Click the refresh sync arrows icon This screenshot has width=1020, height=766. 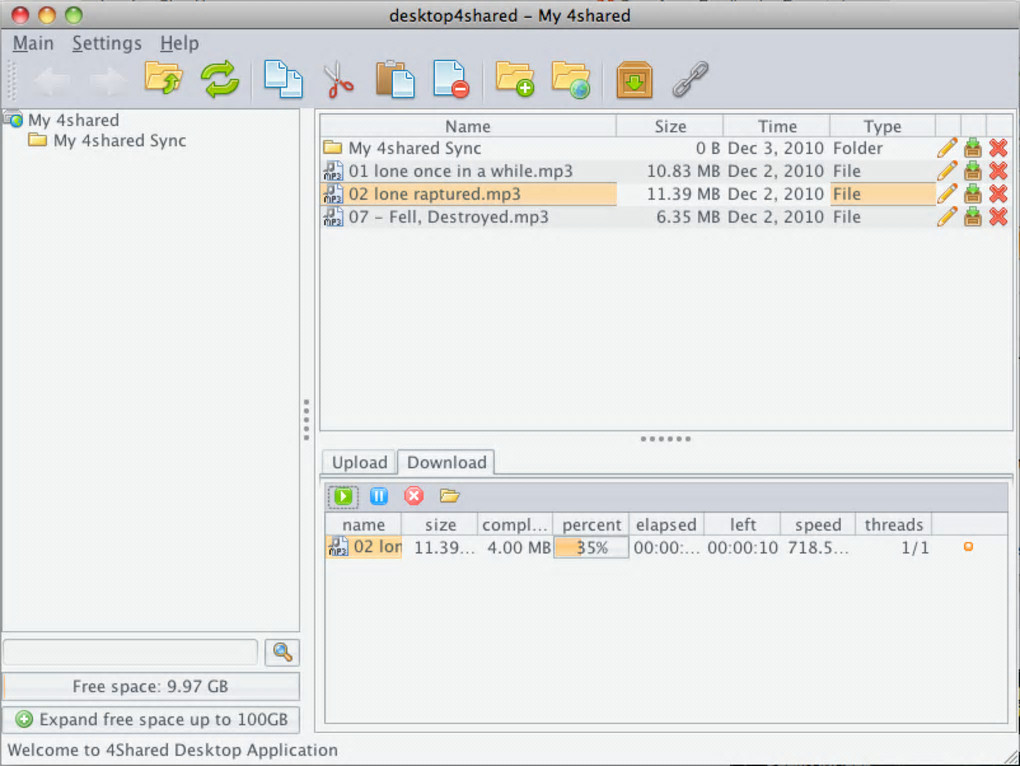220,79
